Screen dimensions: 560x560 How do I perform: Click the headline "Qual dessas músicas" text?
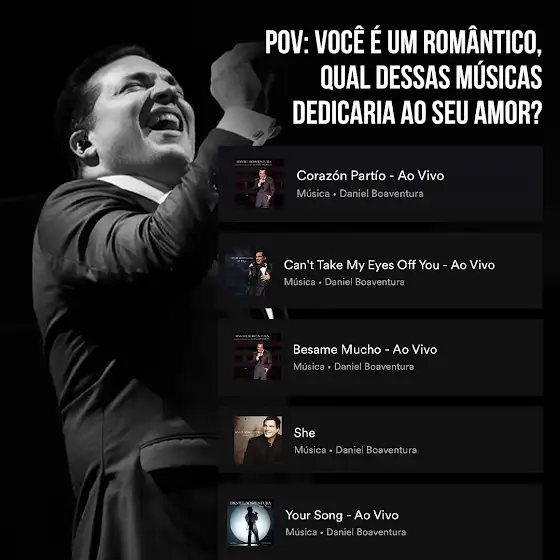click(431, 78)
